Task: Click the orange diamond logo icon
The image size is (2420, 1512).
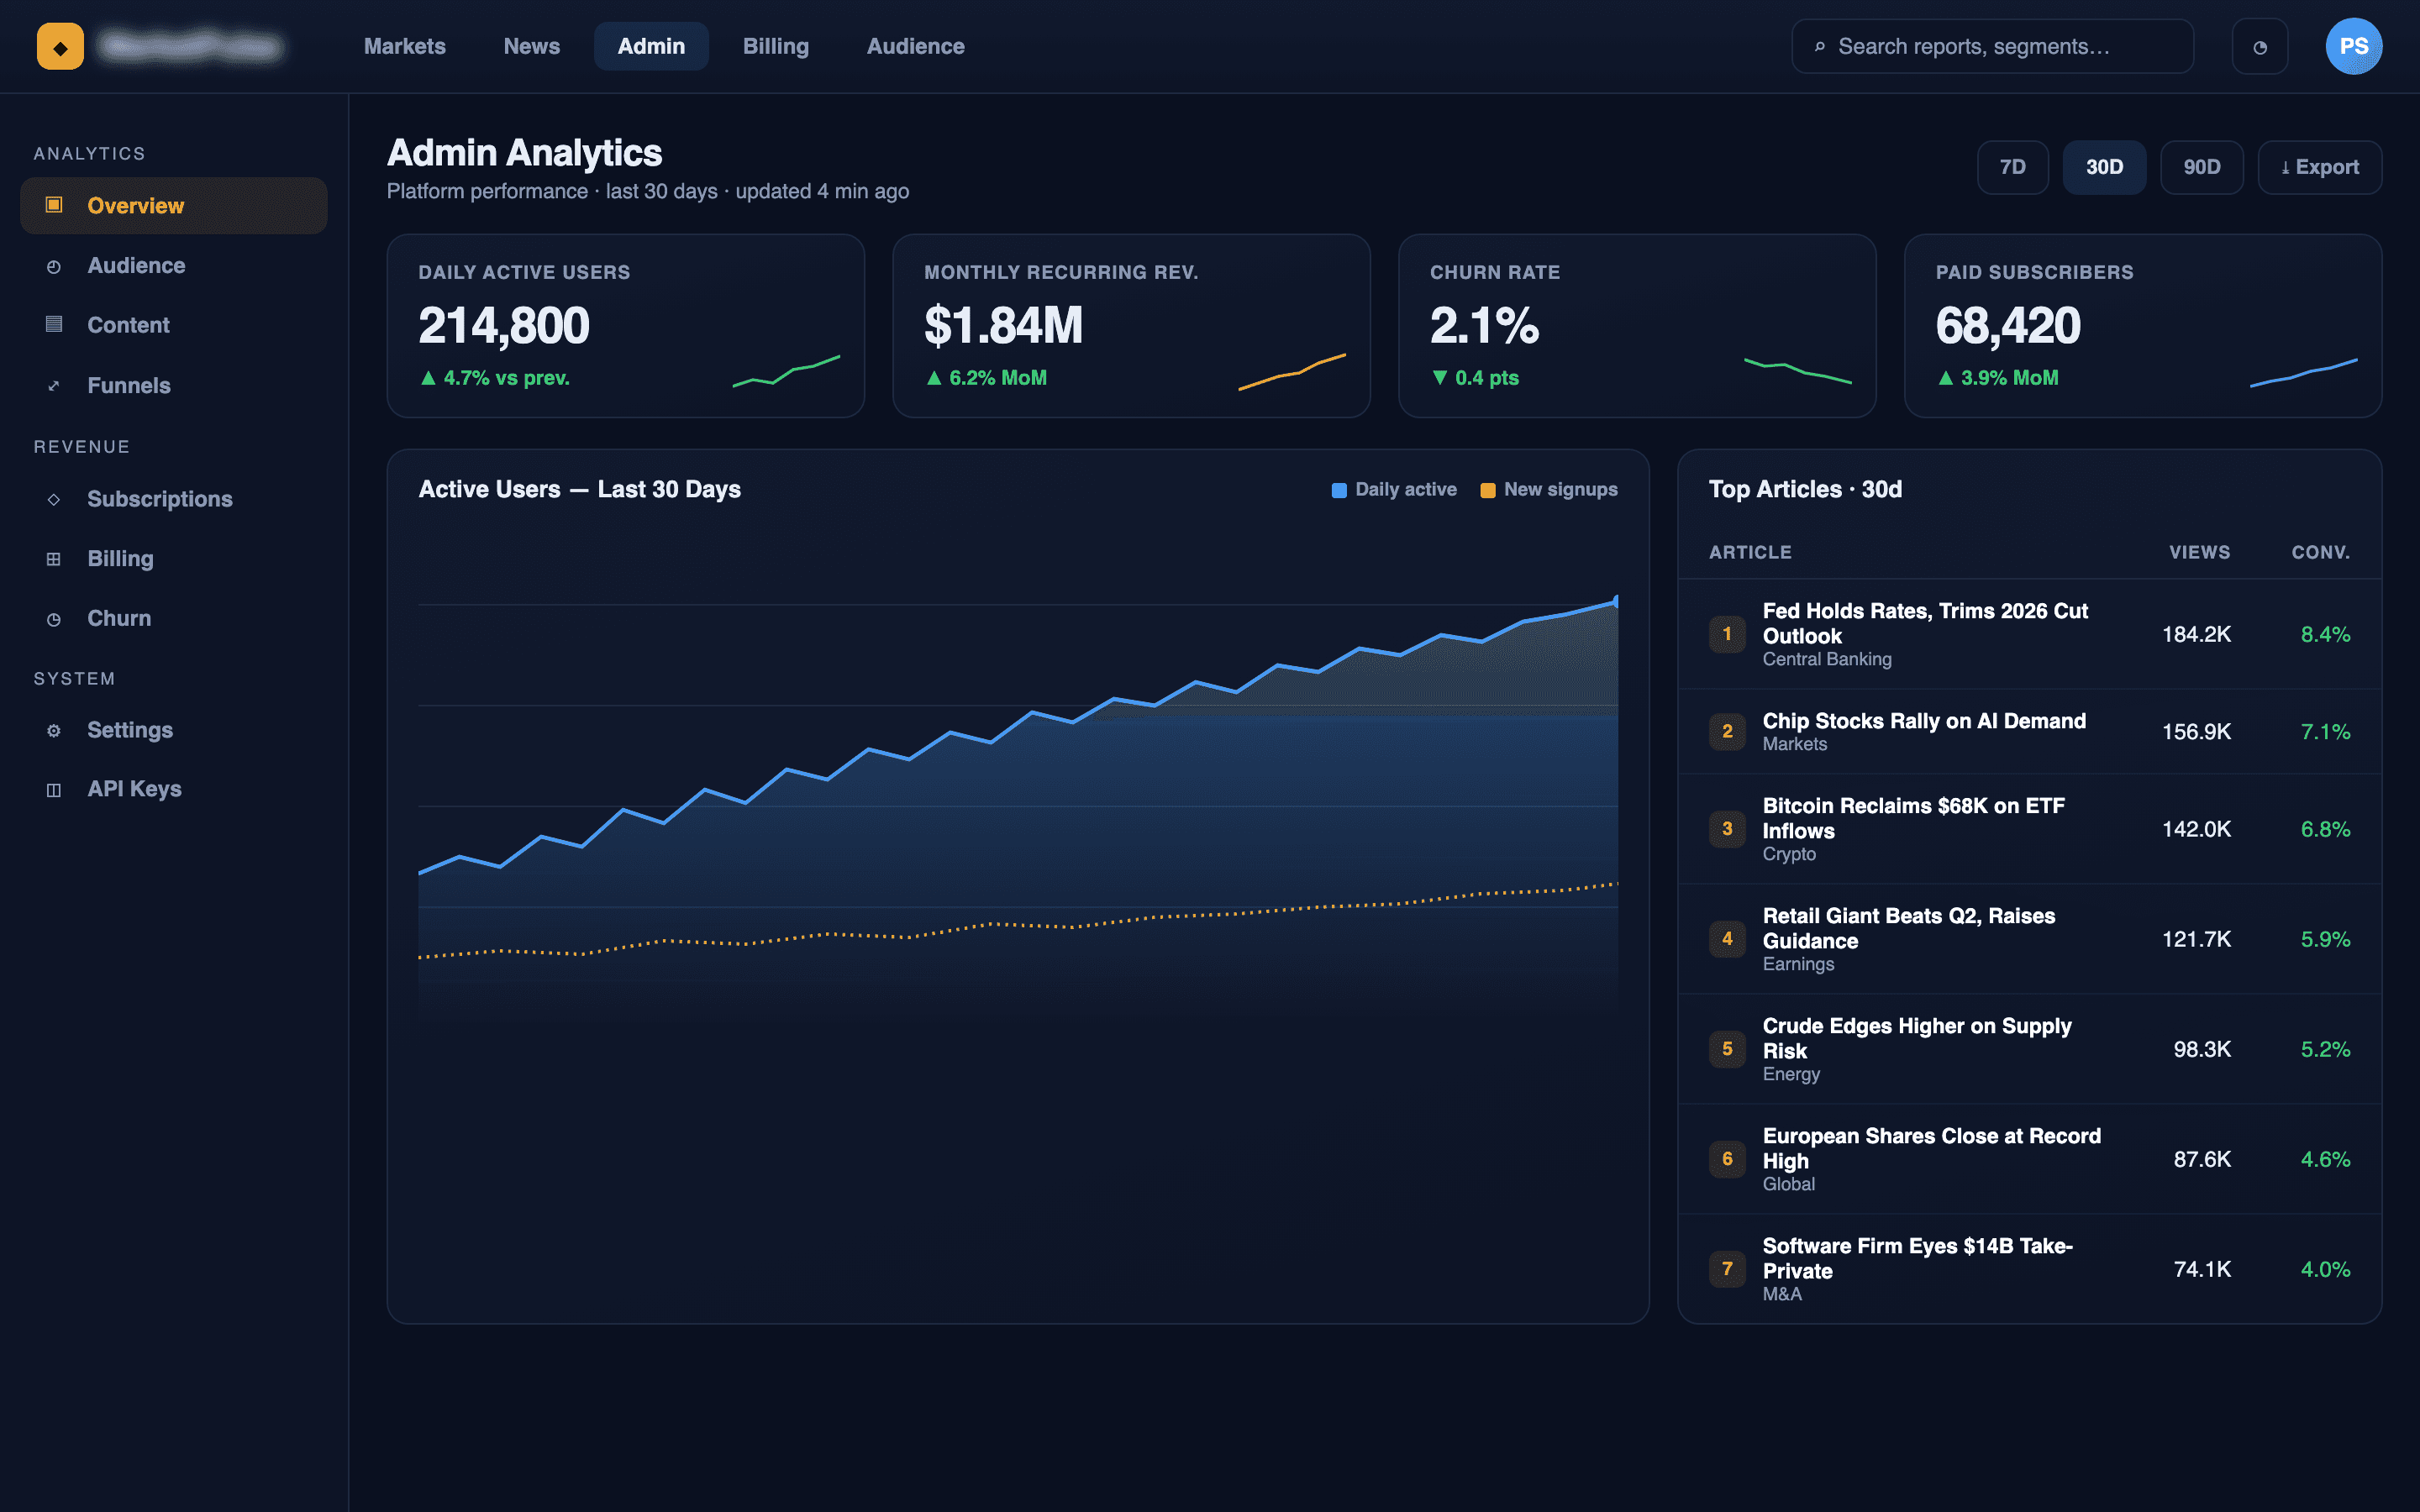Action: point(60,46)
